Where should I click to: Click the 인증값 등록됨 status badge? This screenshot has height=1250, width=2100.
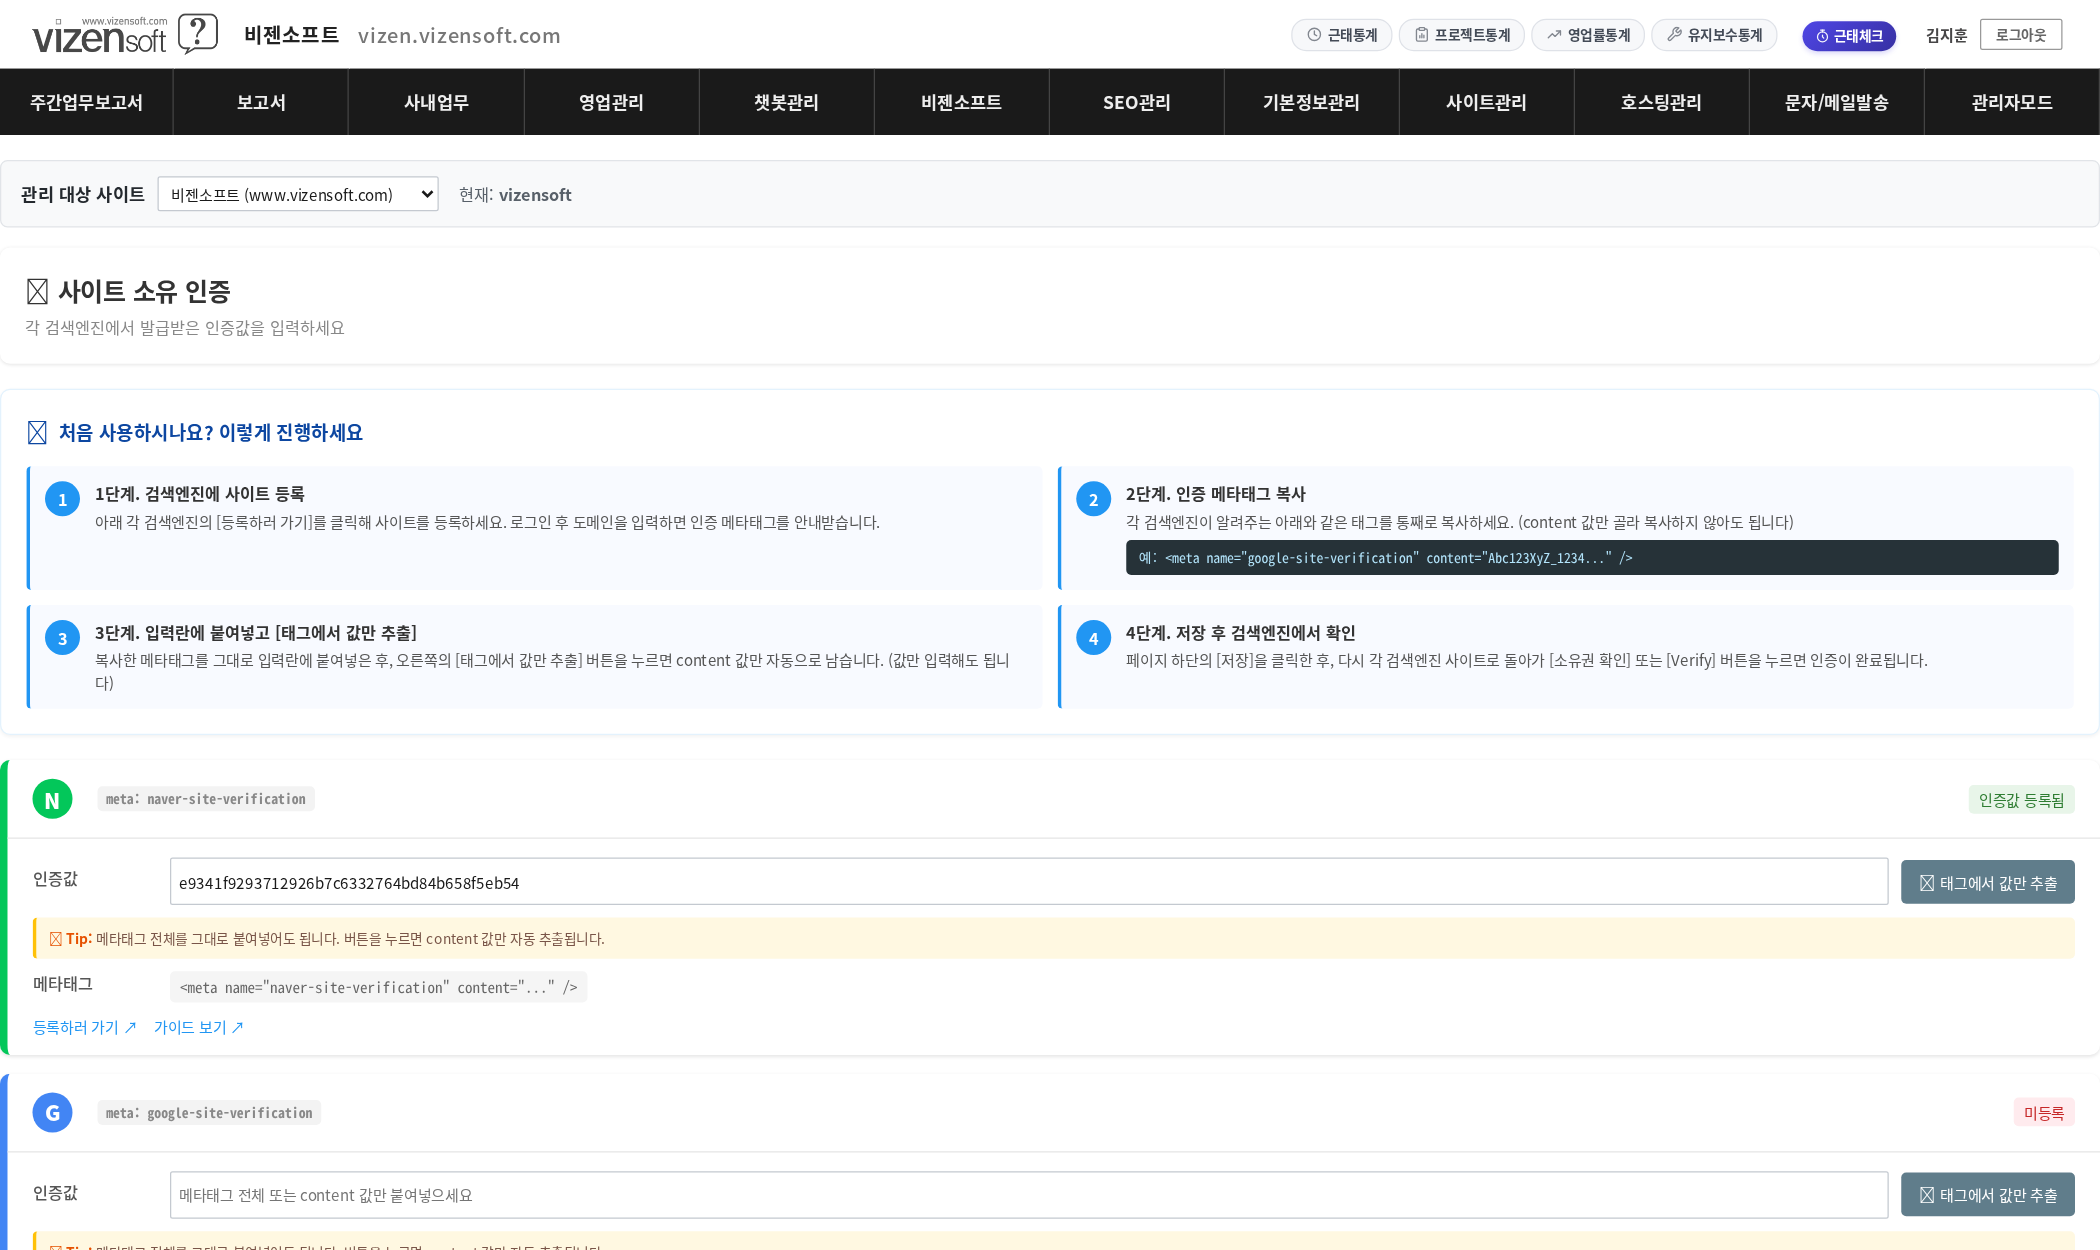[2022, 800]
